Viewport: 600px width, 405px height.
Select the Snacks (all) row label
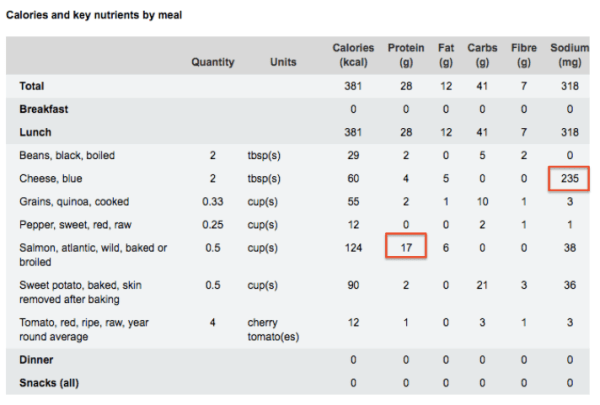pyautogui.click(x=51, y=383)
